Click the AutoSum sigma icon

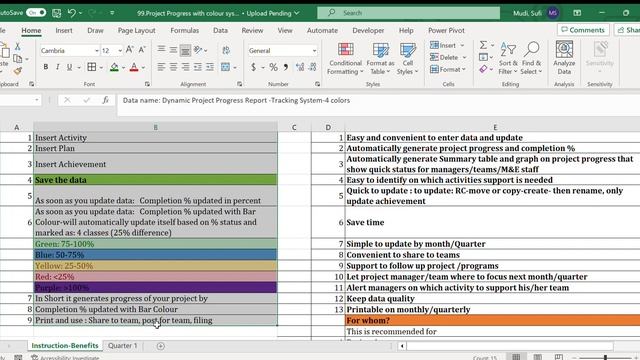[483, 45]
